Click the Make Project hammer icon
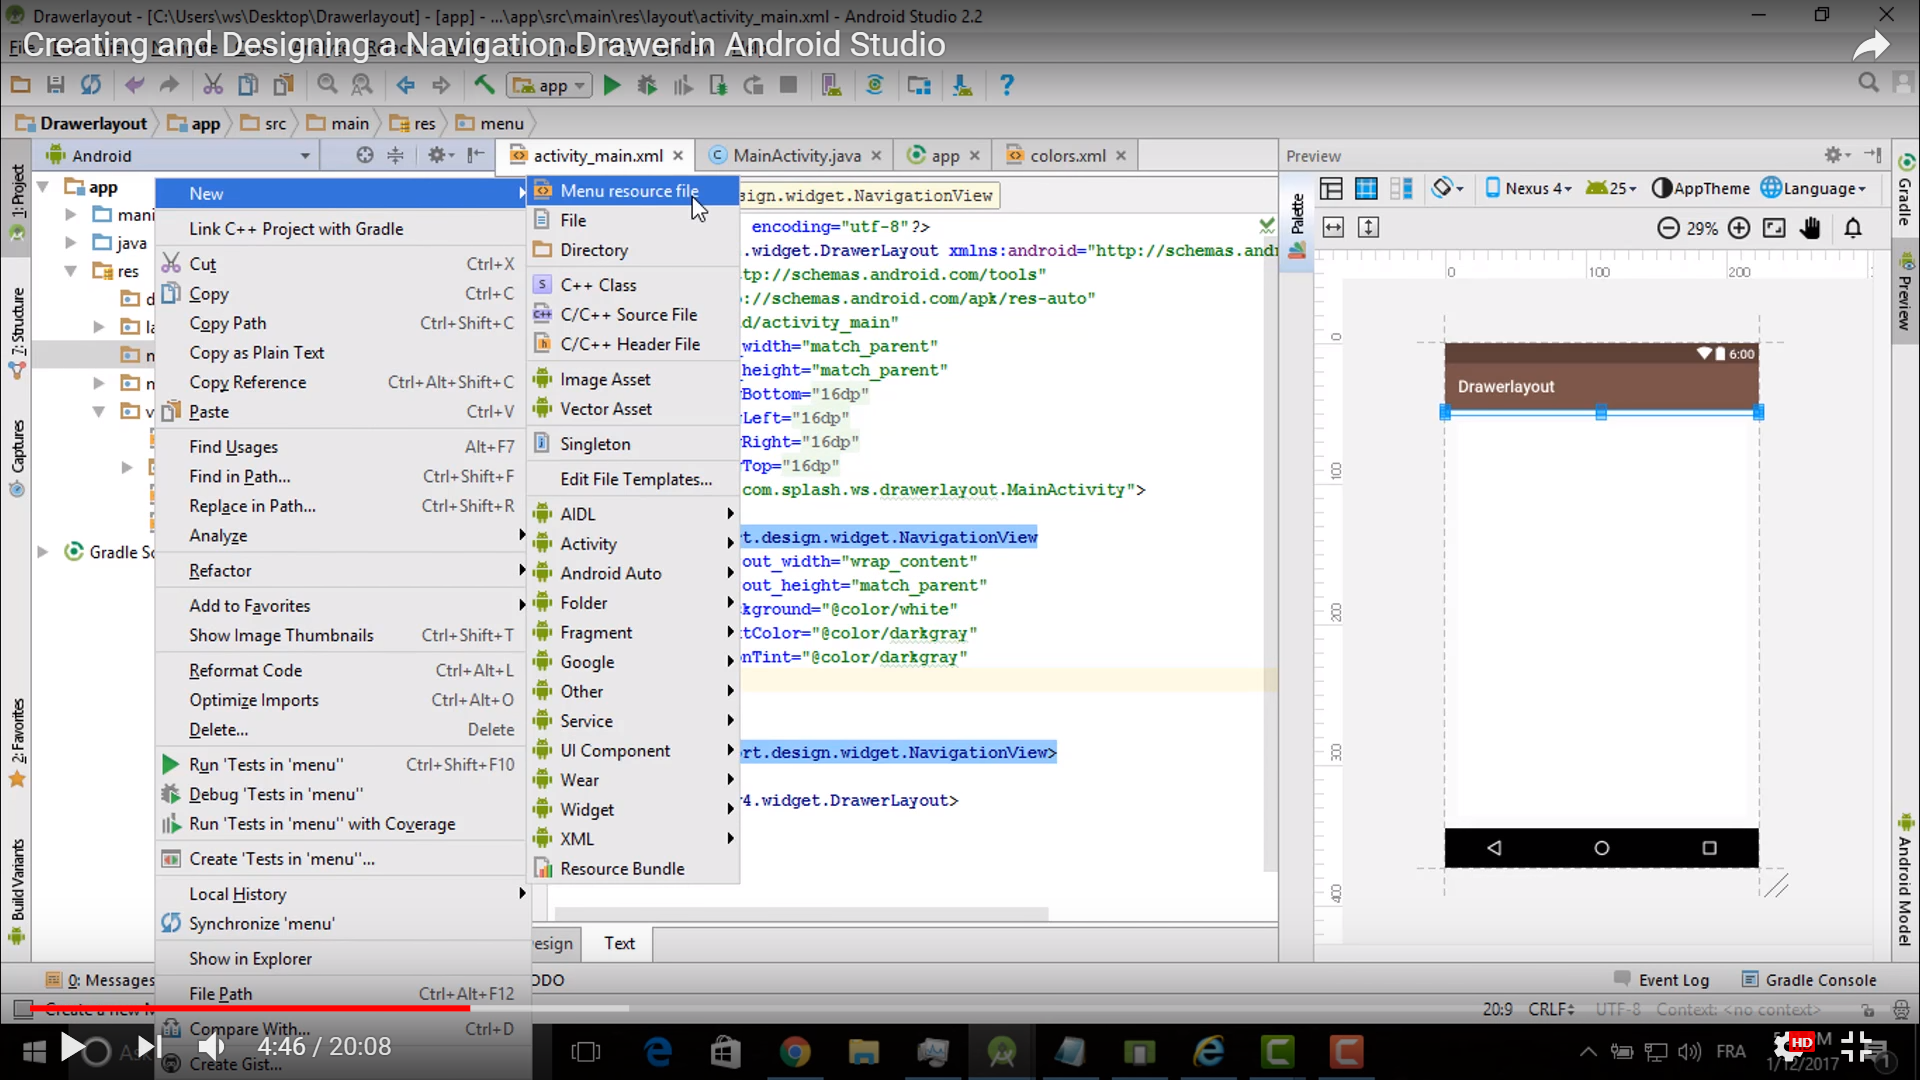 click(x=485, y=85)
